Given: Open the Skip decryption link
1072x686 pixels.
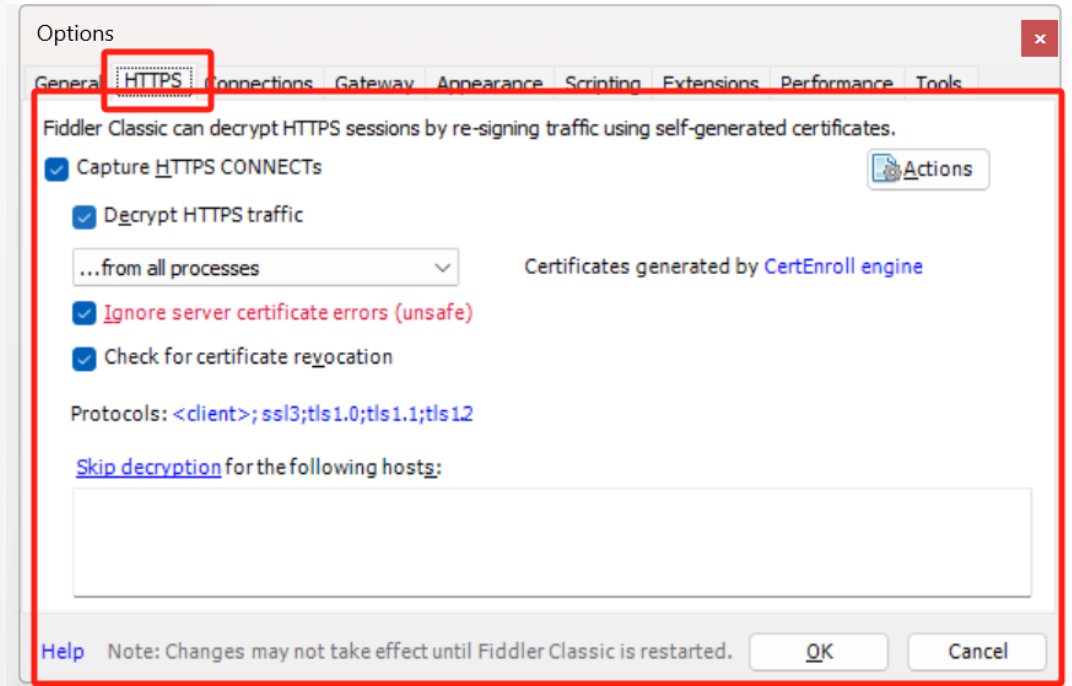Looking at the screenshot, I should click(148, 467).
